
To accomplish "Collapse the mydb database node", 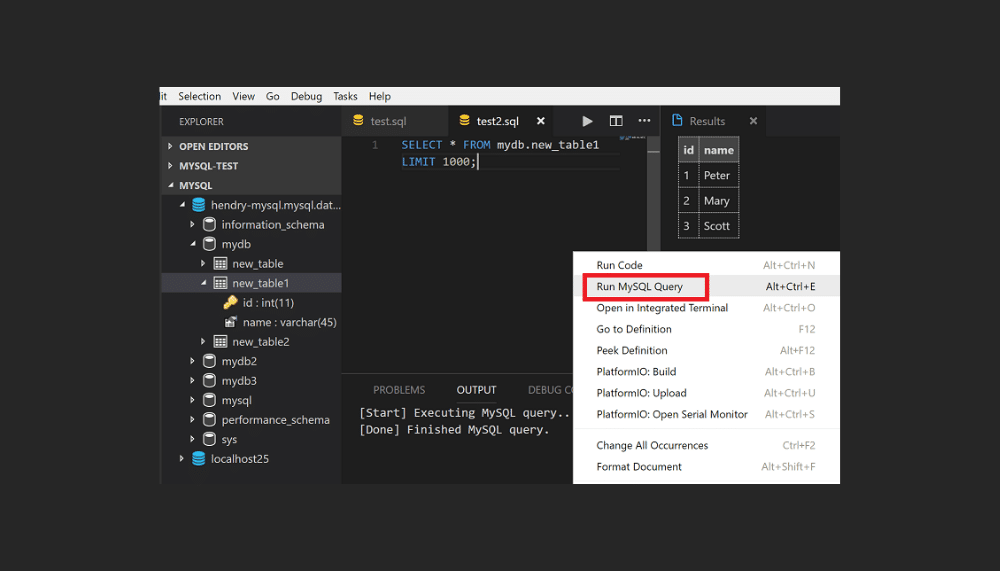I will pyautogui.click(x=193, y=244).
